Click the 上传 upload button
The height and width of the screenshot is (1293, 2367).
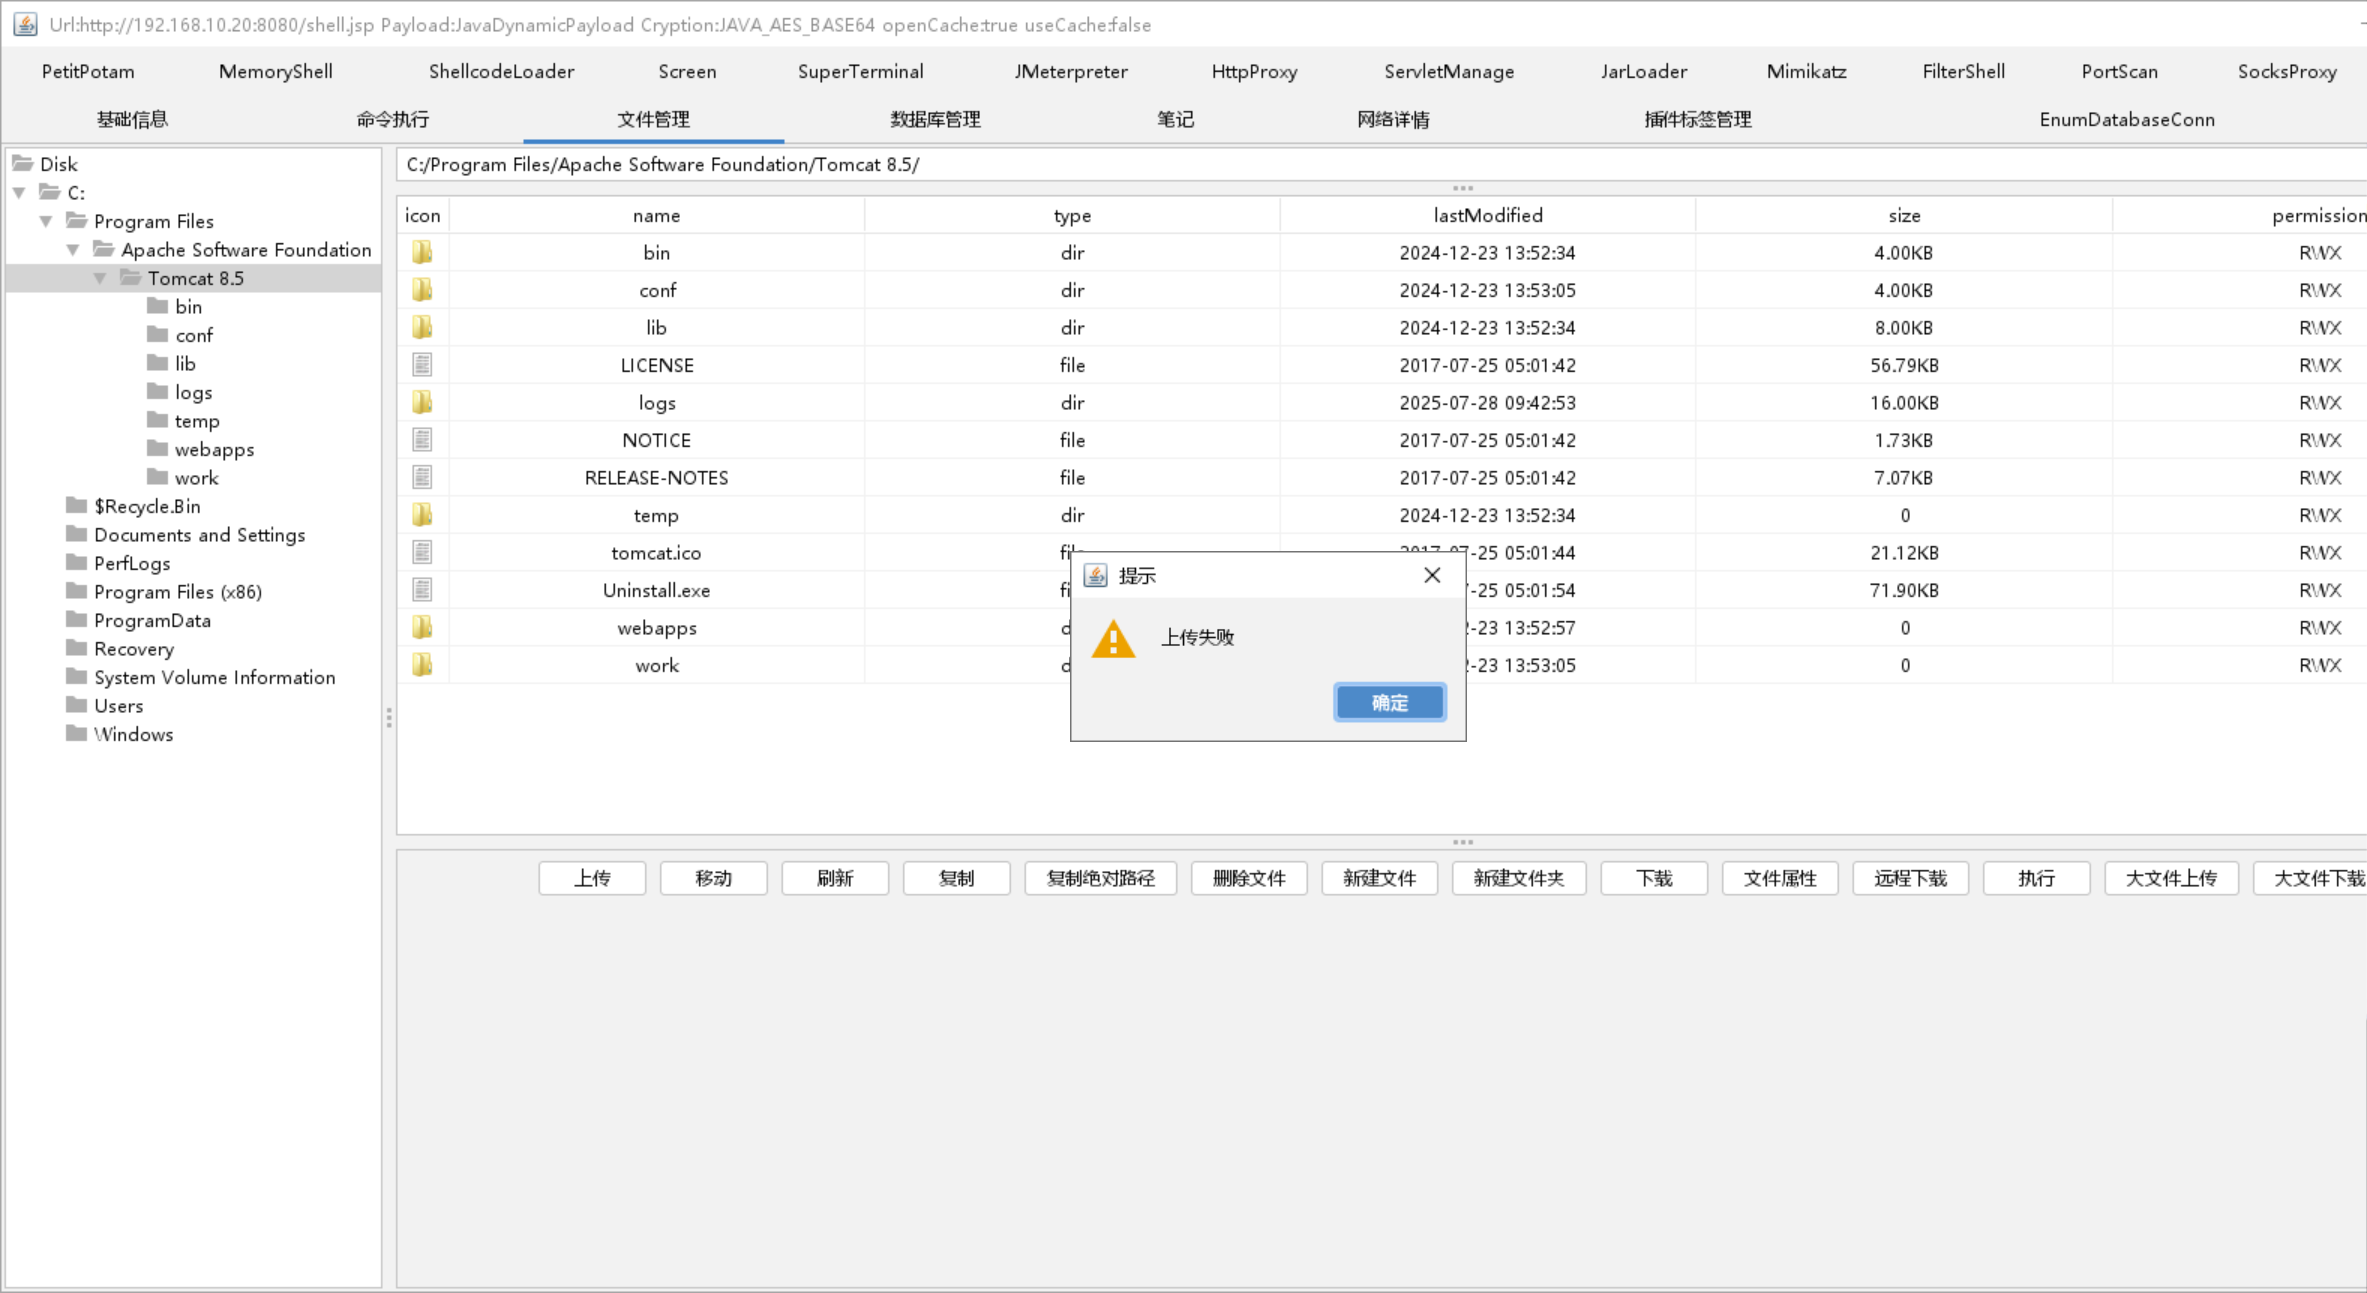coord(592,878)
